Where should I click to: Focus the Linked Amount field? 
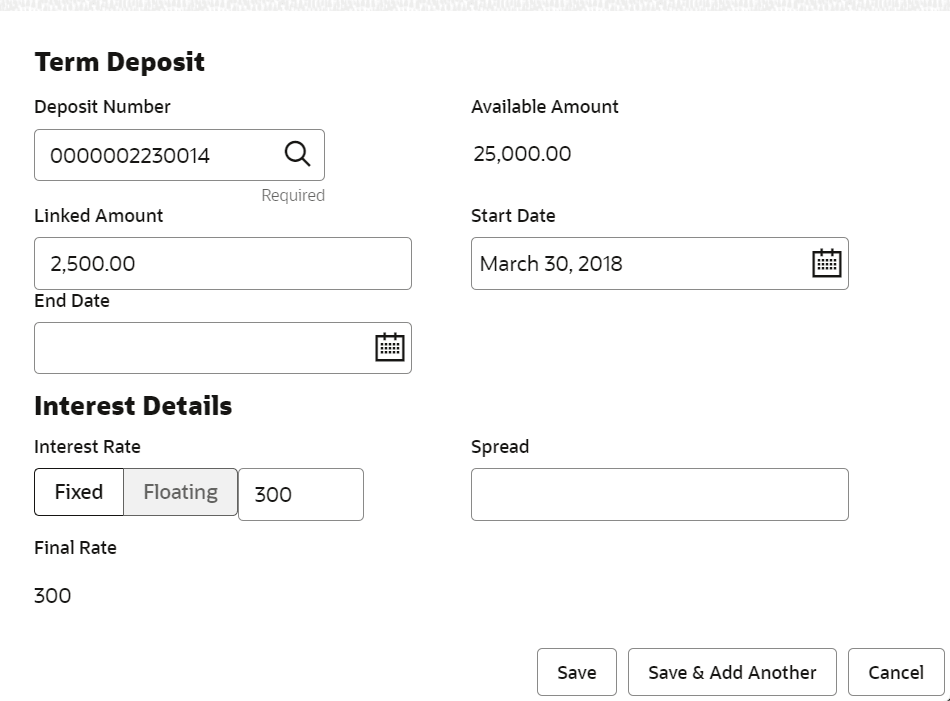[222, 264]
